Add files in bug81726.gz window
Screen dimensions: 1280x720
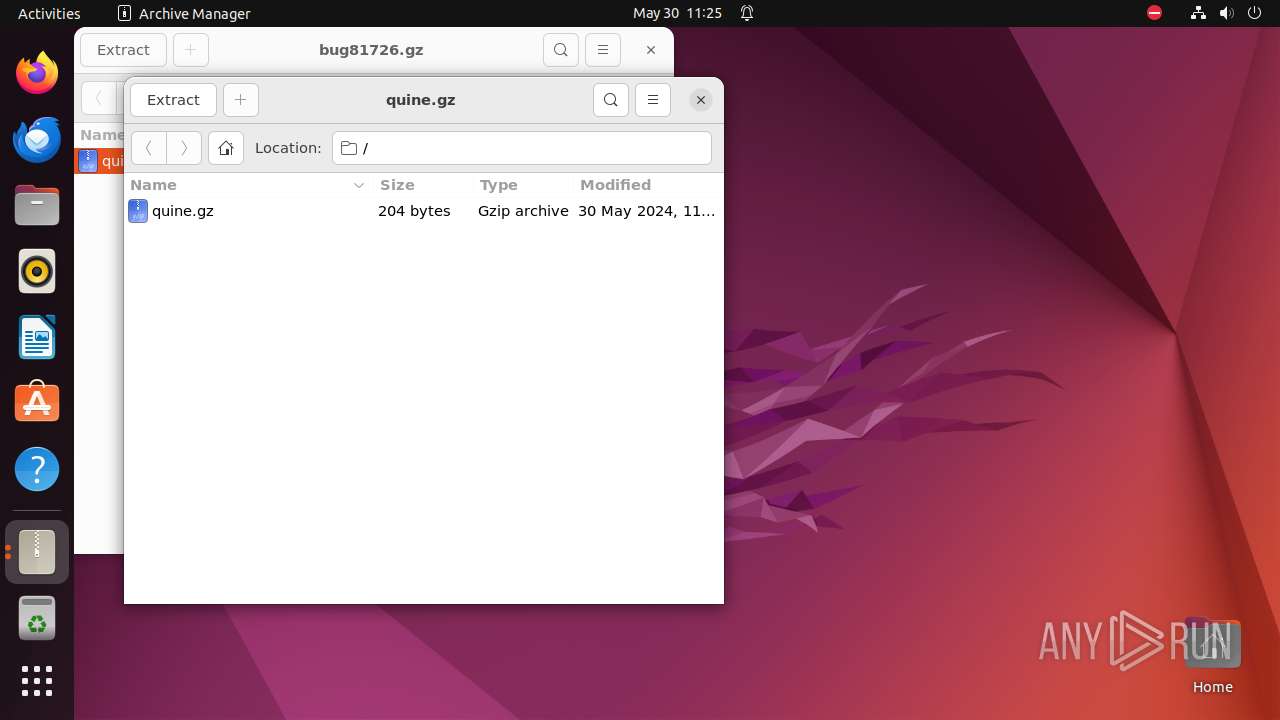(190, 50)
